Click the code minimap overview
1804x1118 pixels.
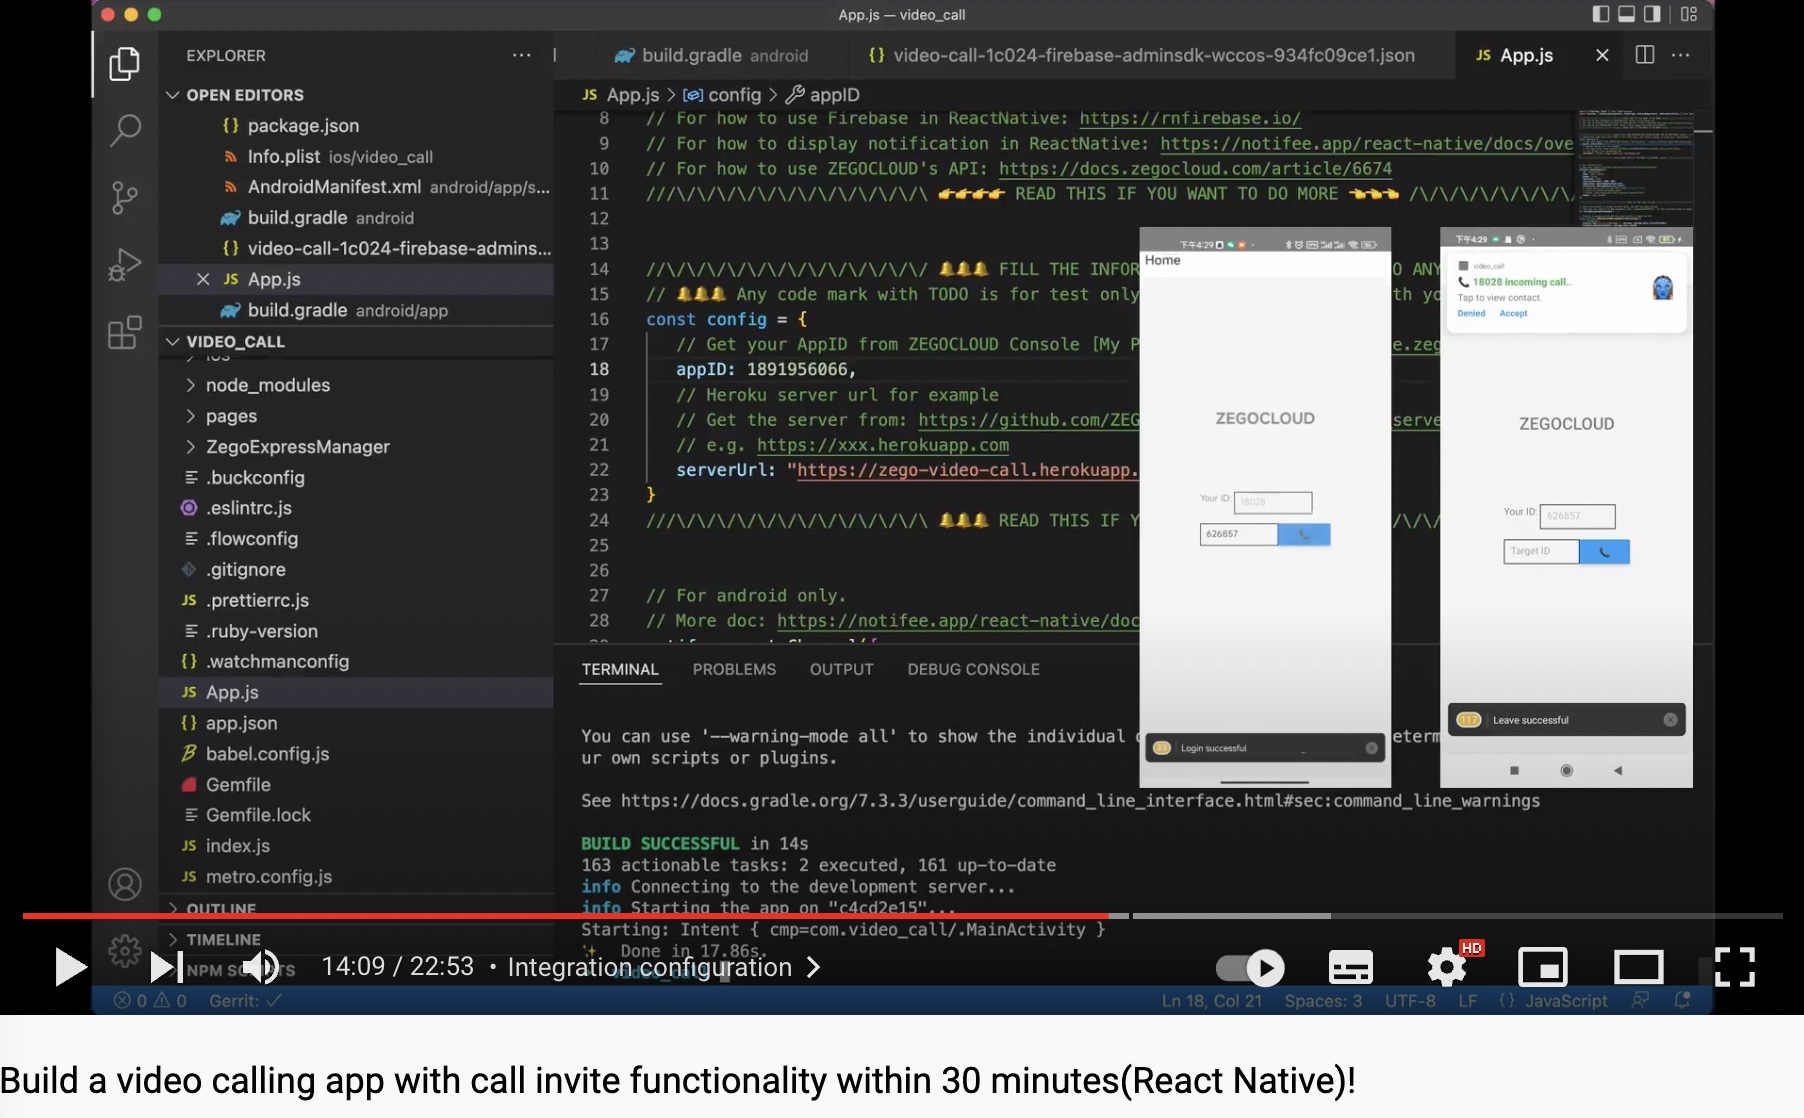(1635, 168)
